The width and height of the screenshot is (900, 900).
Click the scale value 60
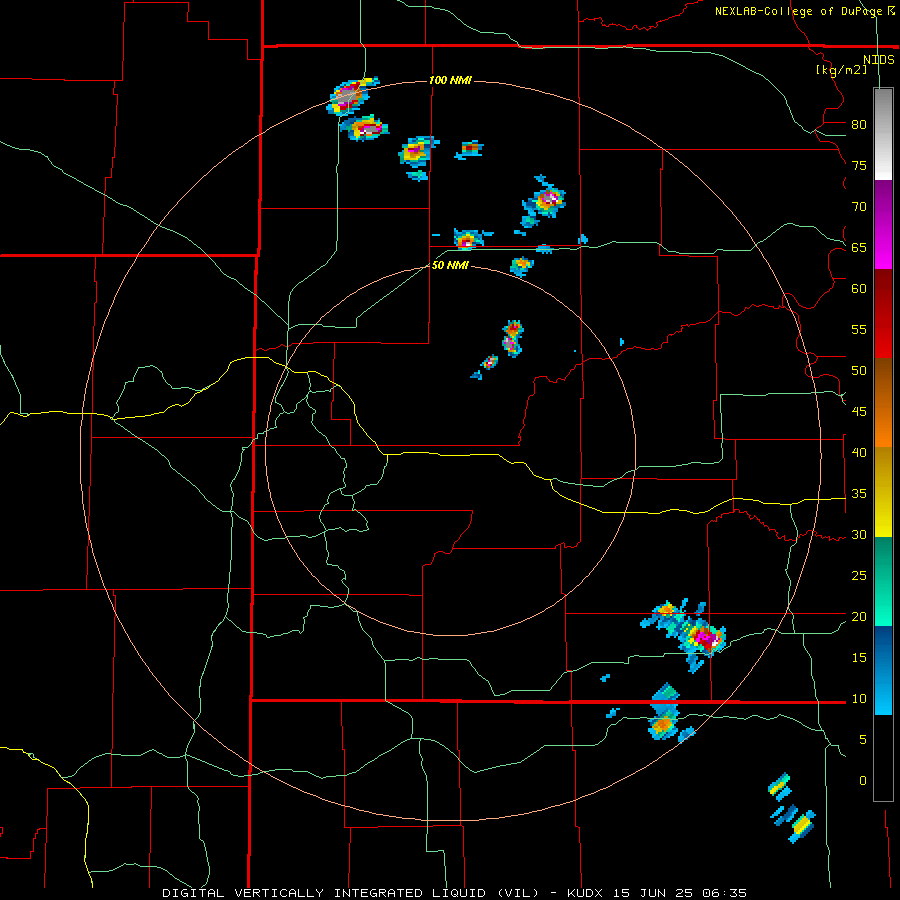[859, 289]
